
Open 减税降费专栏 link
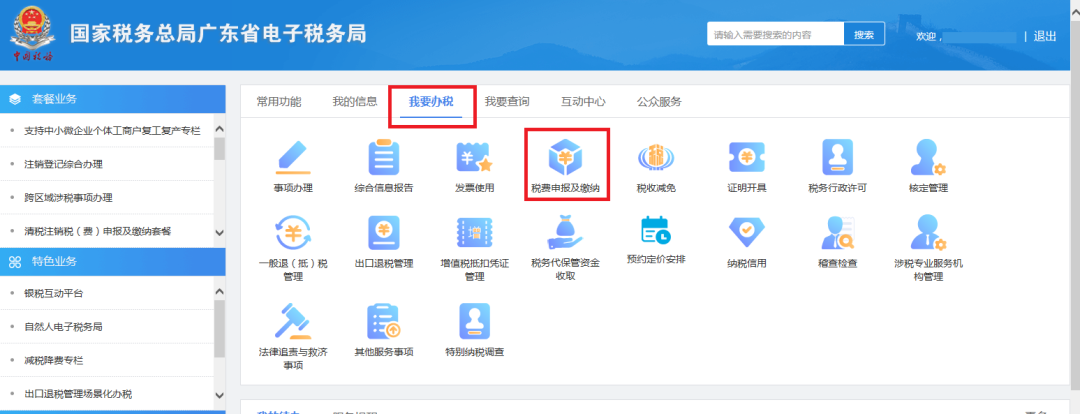pos(54,360)
